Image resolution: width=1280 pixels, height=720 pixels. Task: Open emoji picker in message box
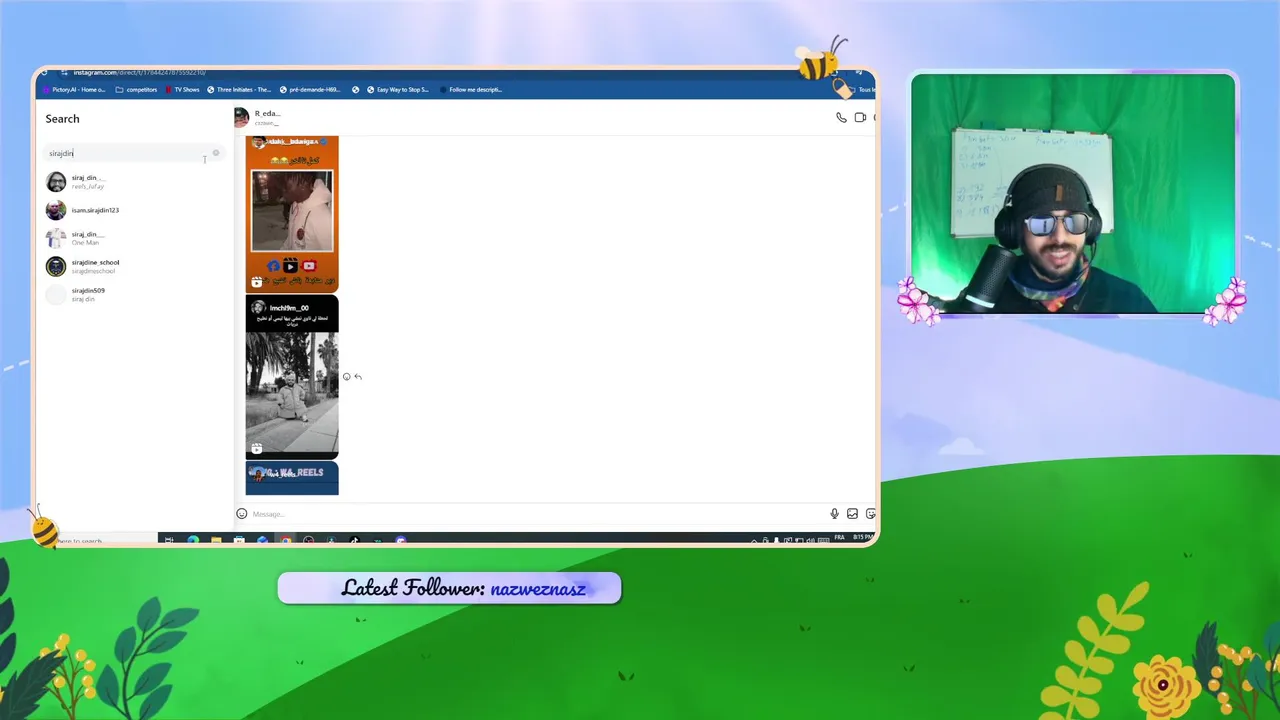point(241,514)
